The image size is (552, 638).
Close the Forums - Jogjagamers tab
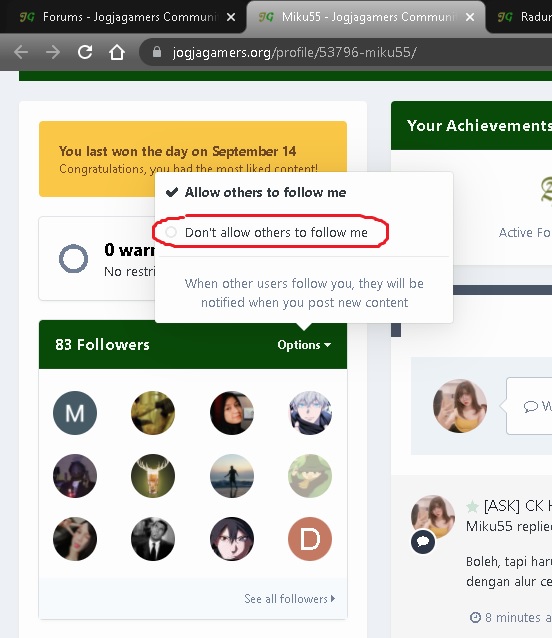click(x=231, y=17)
